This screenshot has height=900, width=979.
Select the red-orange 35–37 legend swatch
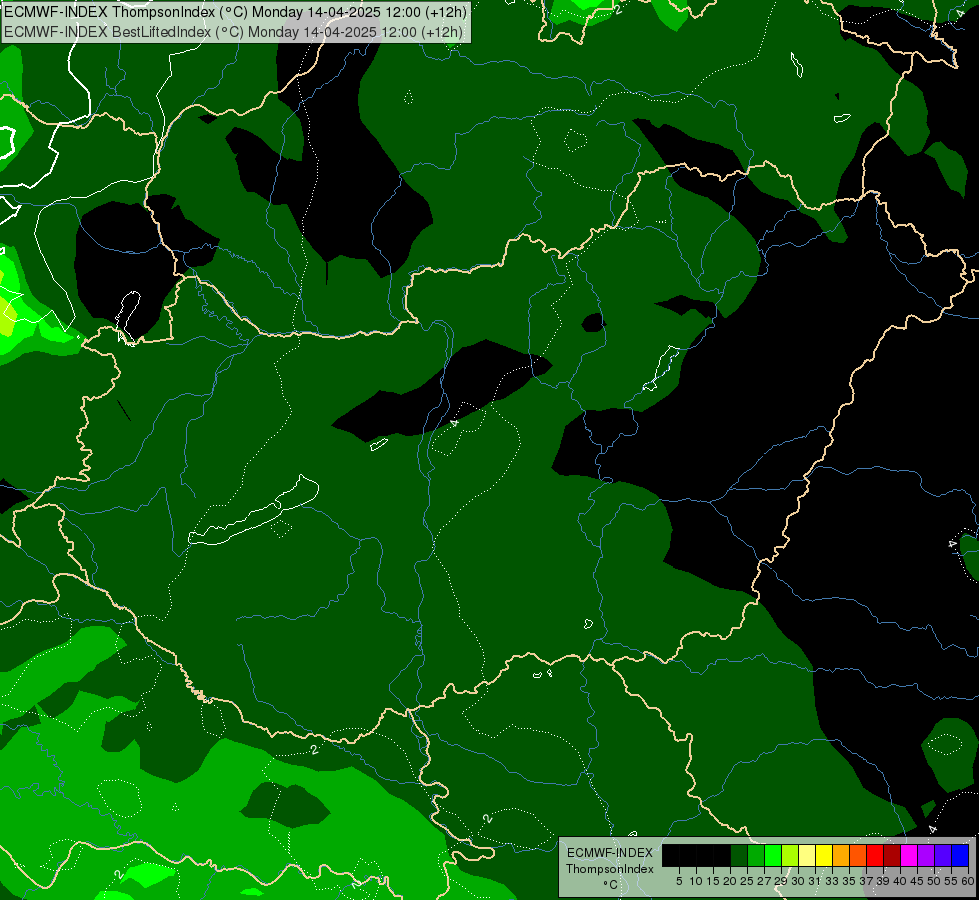[858, 855]
